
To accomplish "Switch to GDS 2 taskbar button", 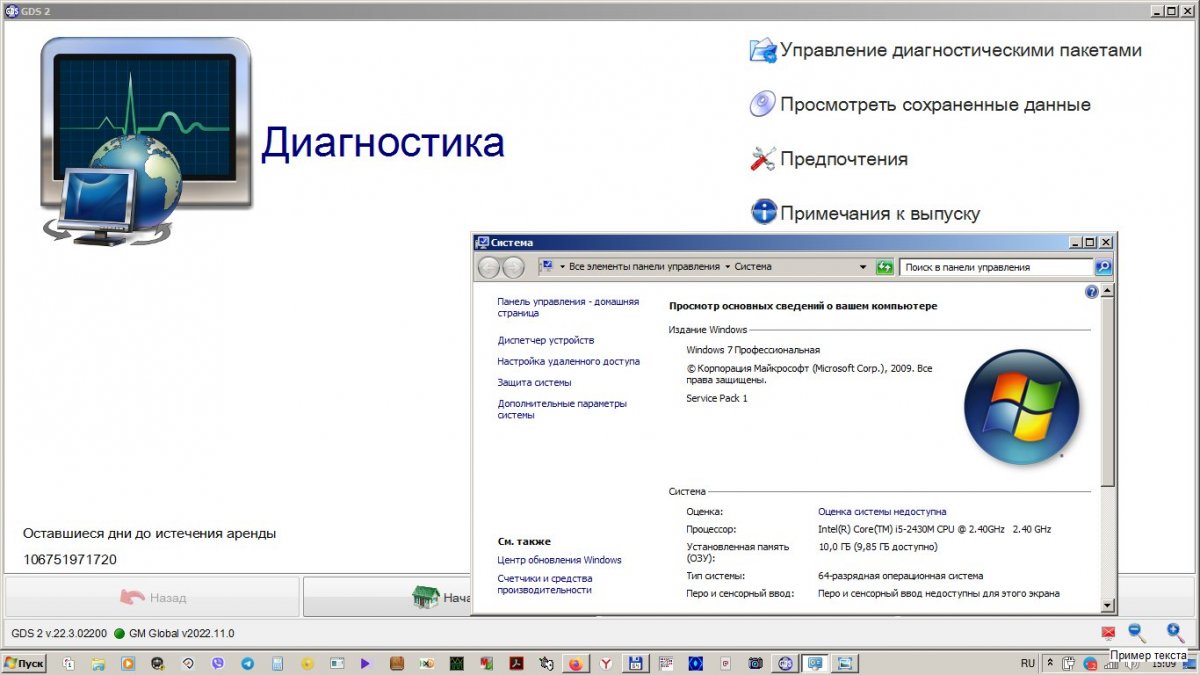I will click(785, 663).
